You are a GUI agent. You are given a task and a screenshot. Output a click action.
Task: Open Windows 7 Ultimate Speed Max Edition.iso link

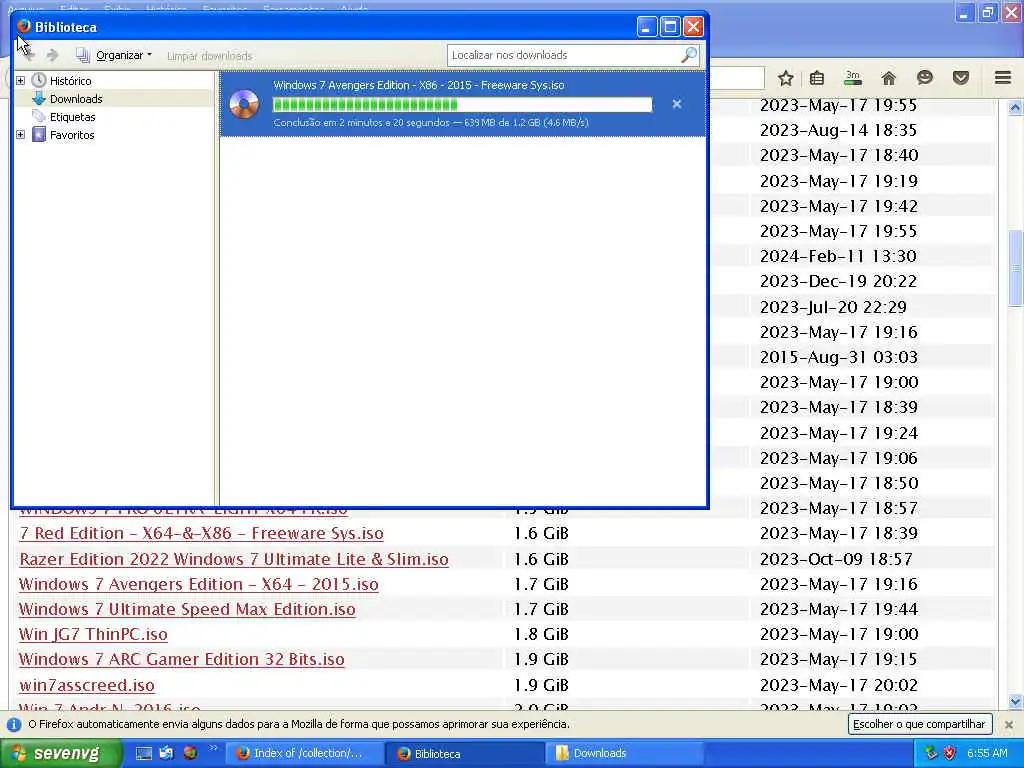pos(187,609)
